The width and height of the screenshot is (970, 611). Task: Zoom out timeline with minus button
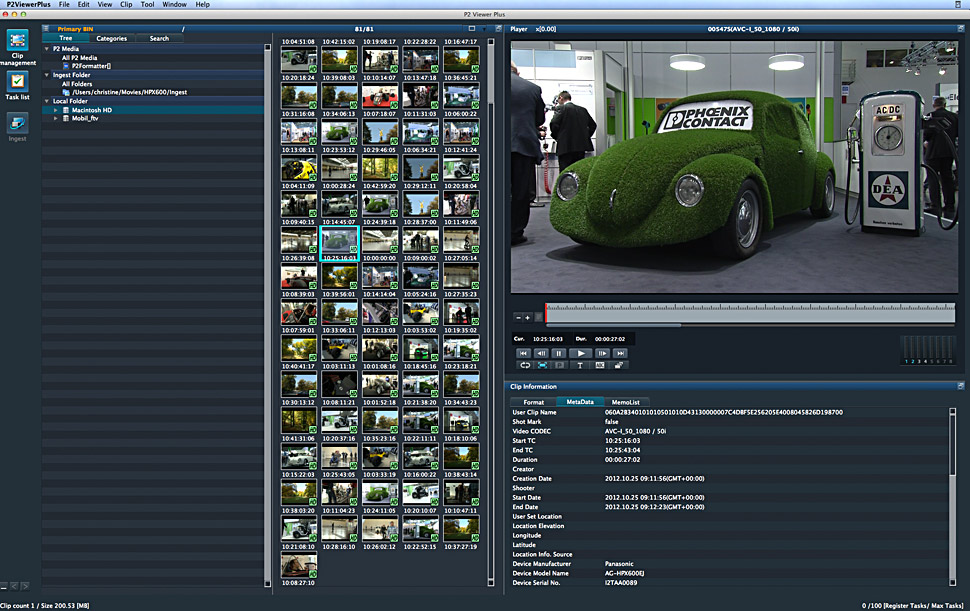[x=518, y=317]
